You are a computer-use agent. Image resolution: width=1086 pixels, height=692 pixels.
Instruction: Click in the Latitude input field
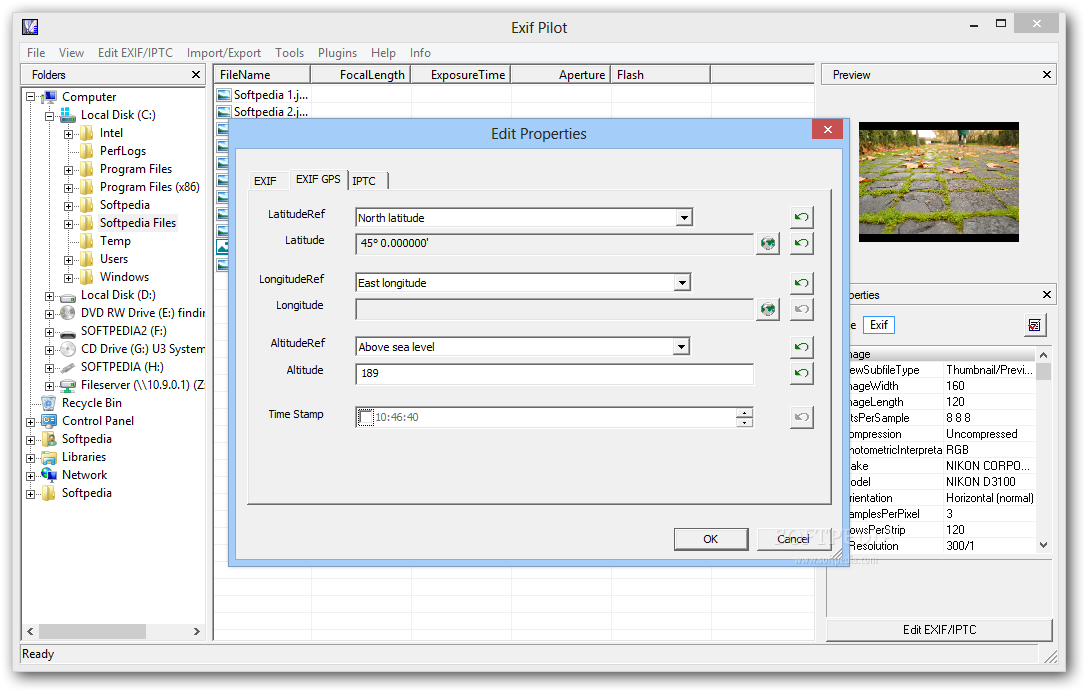(554, 243)
